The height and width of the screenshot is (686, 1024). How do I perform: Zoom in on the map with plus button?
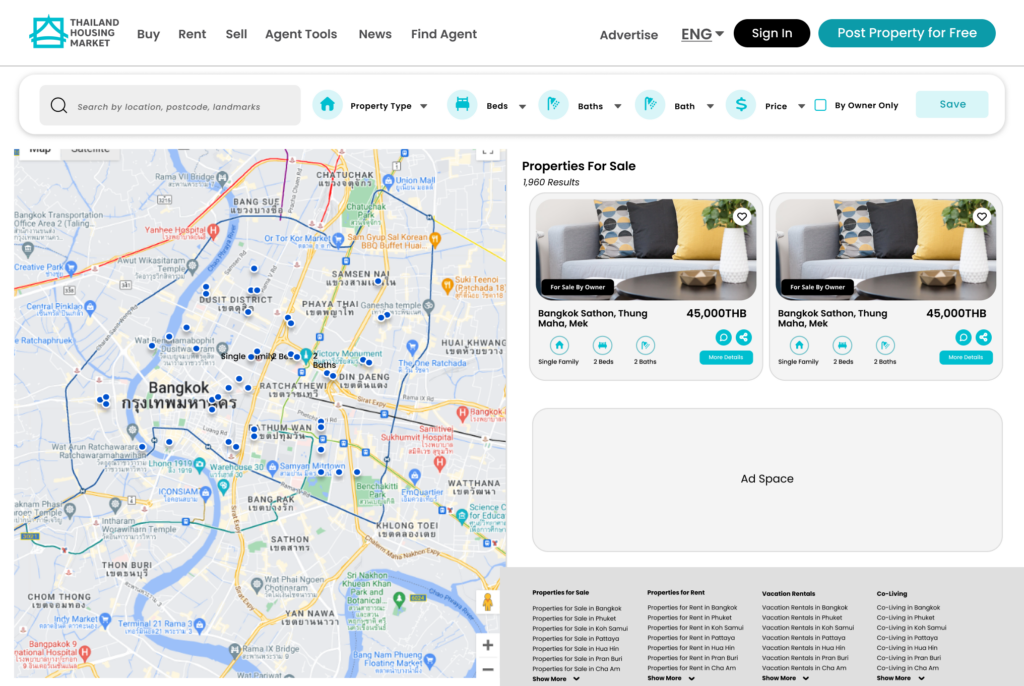(x=488, y=645)
